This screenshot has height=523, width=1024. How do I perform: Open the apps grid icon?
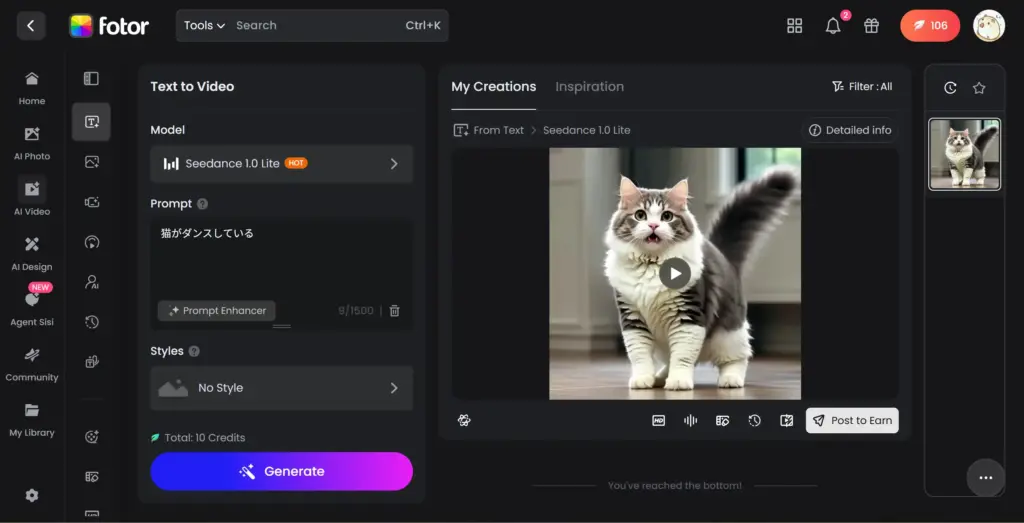click(x=795, y=26)
